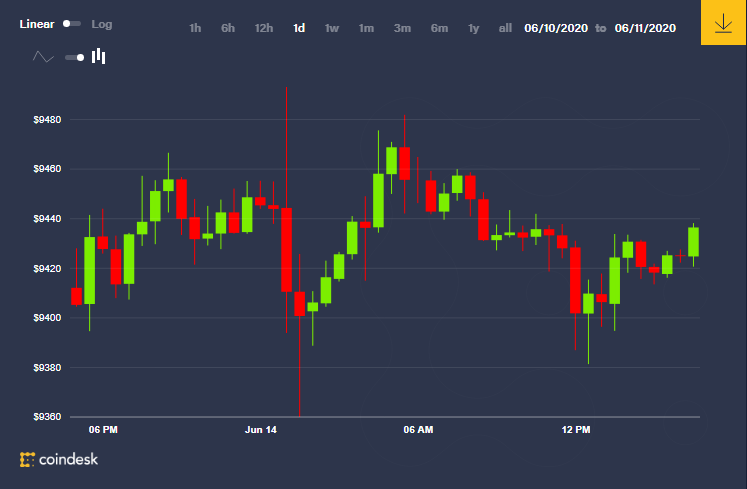Select the 3m time range
Viewport: 747px width, 489px height.
click(x=403, y=28)
